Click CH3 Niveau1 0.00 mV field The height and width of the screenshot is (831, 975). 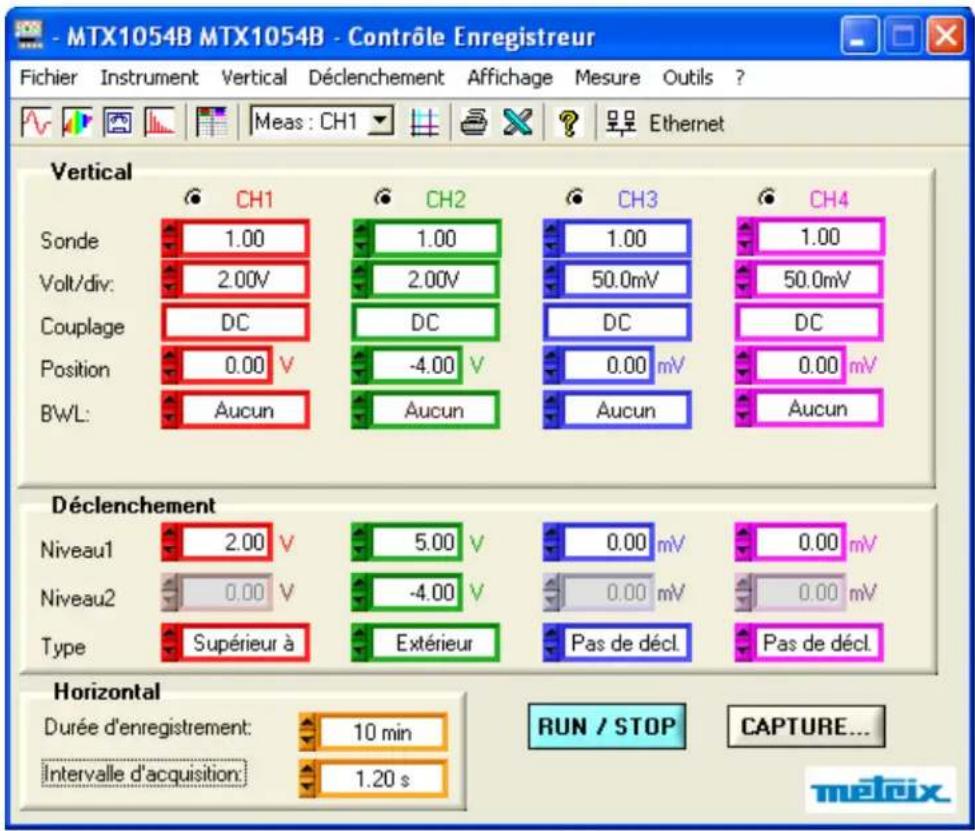click(x=608, y=543)
